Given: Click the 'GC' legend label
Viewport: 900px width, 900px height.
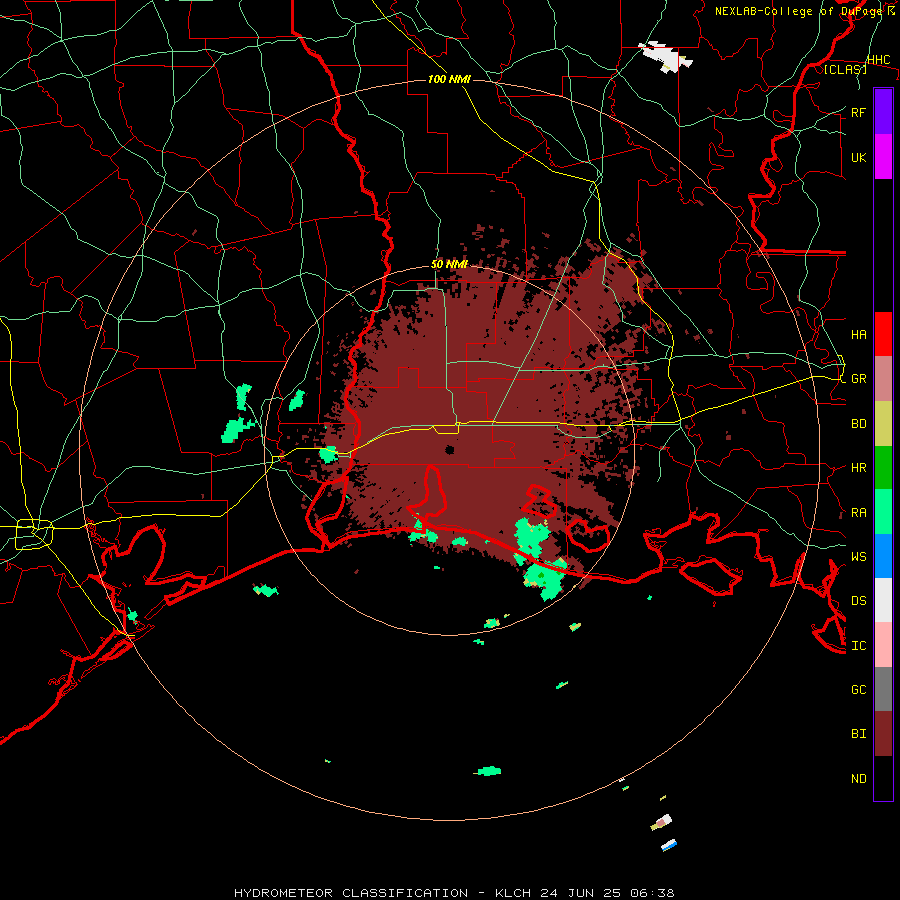Looking at the screenshot, I should [x=859, y=690].
